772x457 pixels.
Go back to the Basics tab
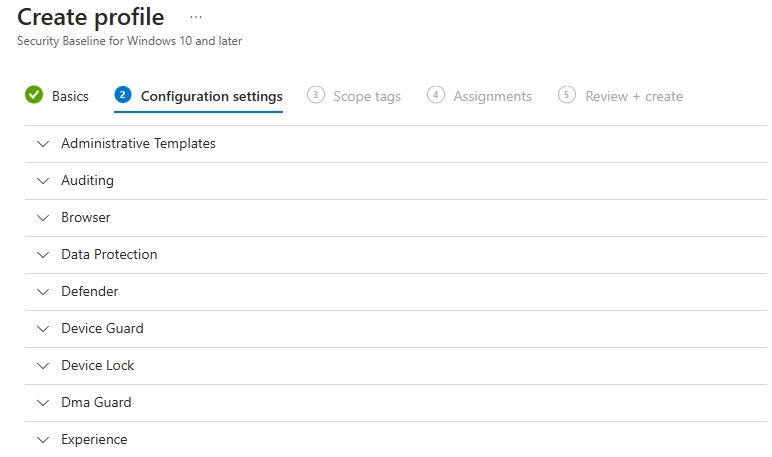[x=70, y=97]
